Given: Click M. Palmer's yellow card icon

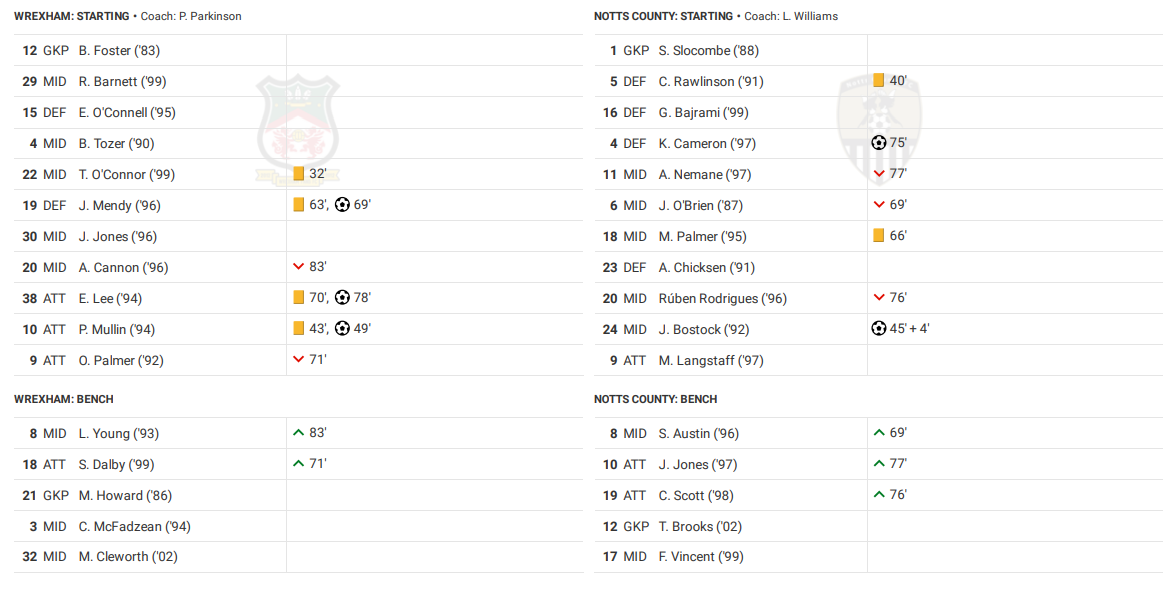Looking at the screenshot, I should [878, 236].
